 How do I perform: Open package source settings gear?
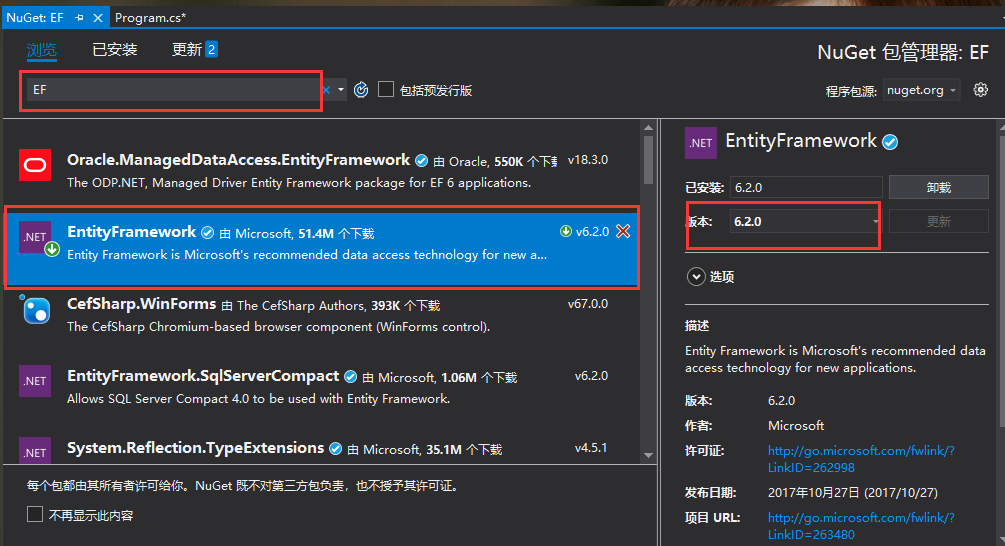tap(981, 90)
